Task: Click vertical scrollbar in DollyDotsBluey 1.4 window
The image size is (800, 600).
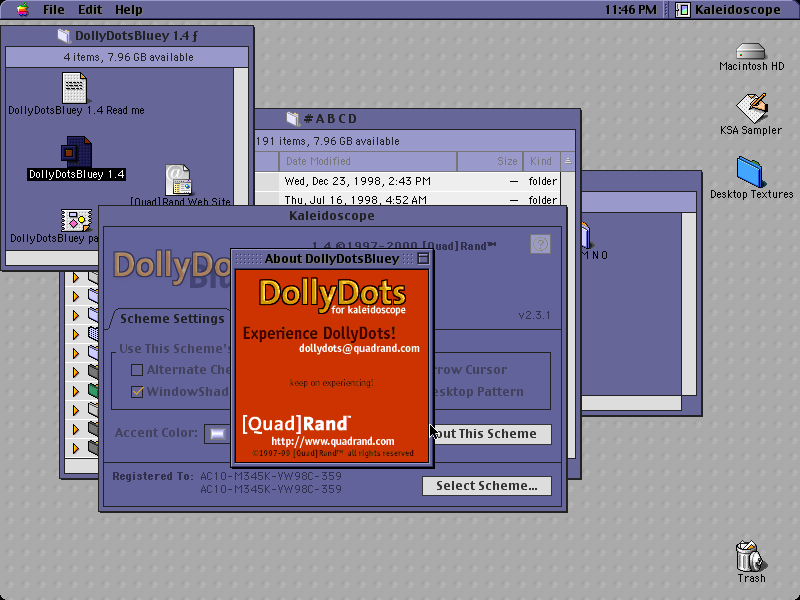Action: [240, 159]
